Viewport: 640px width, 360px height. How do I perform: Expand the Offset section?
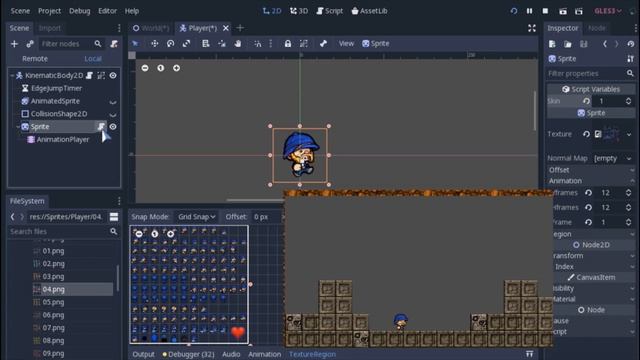[591, 170]
